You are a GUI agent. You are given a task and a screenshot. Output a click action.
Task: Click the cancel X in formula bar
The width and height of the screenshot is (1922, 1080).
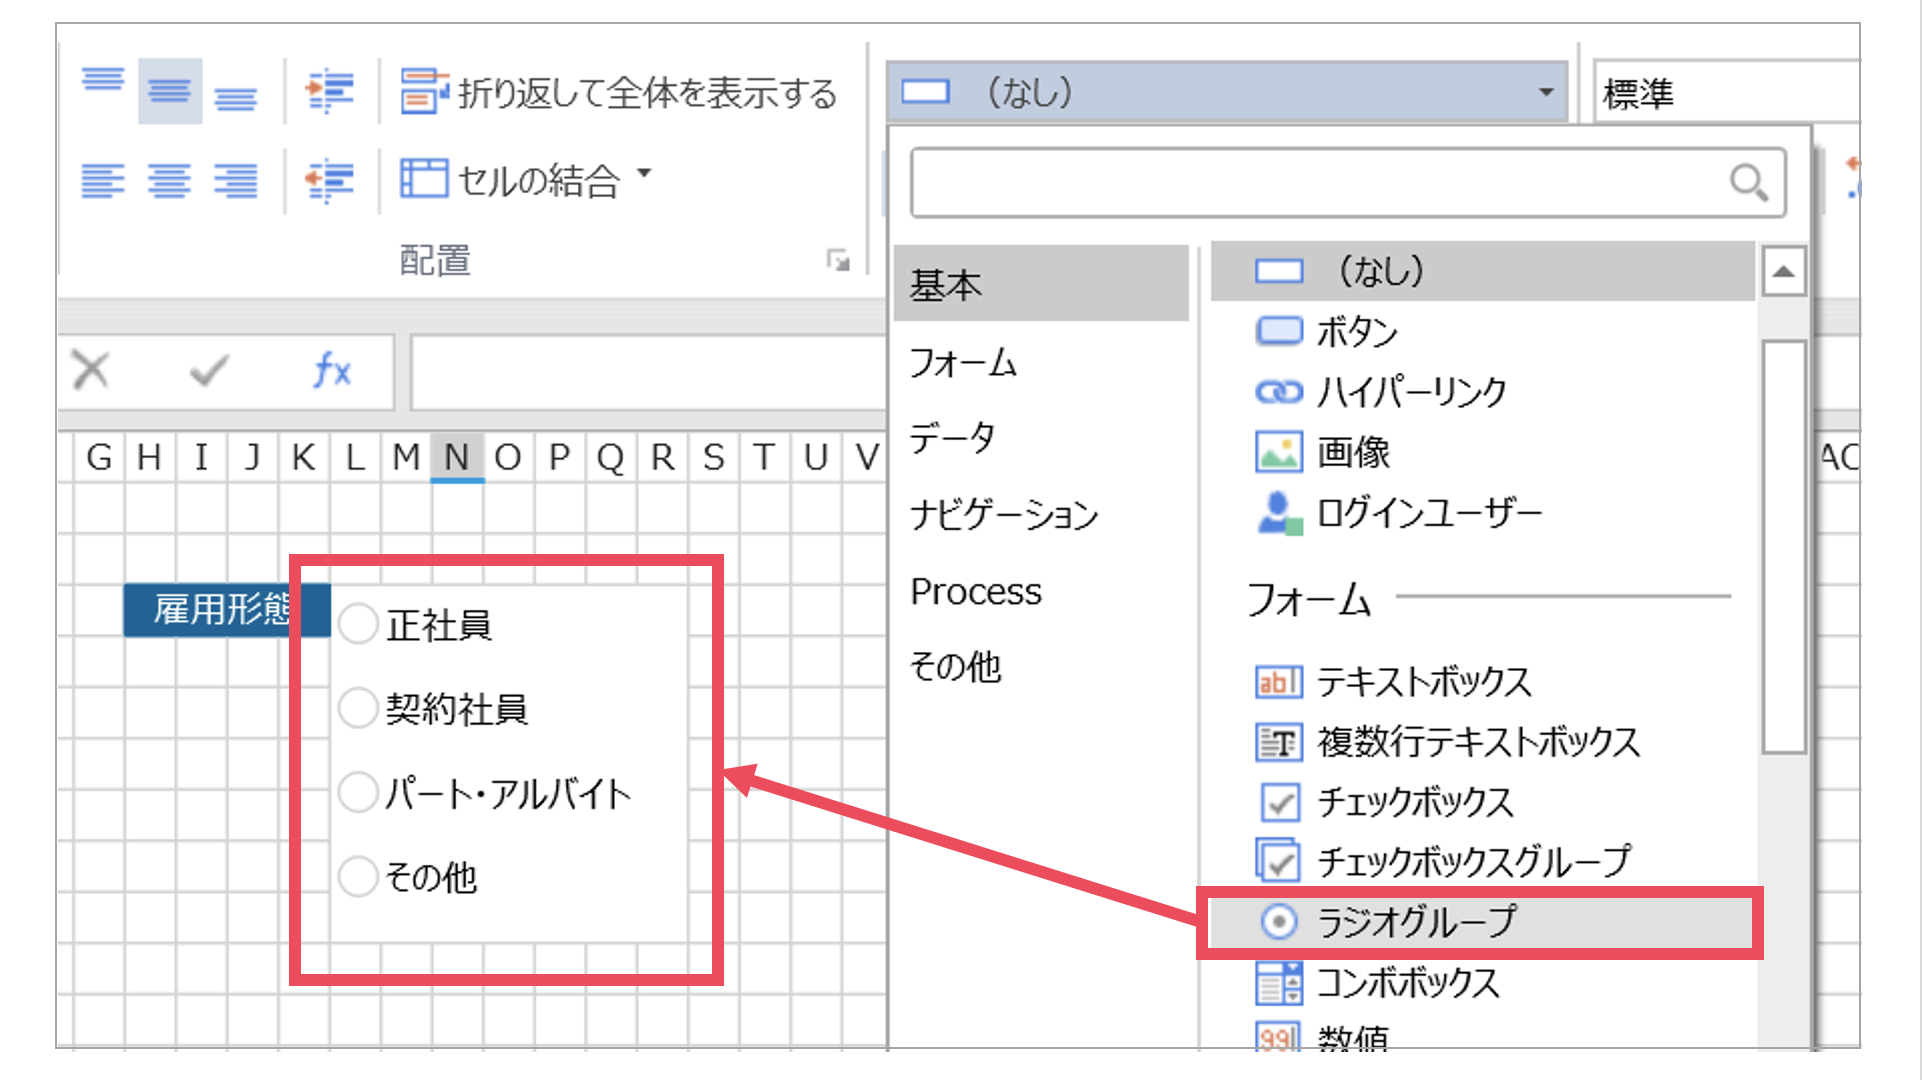pos(92,371)
